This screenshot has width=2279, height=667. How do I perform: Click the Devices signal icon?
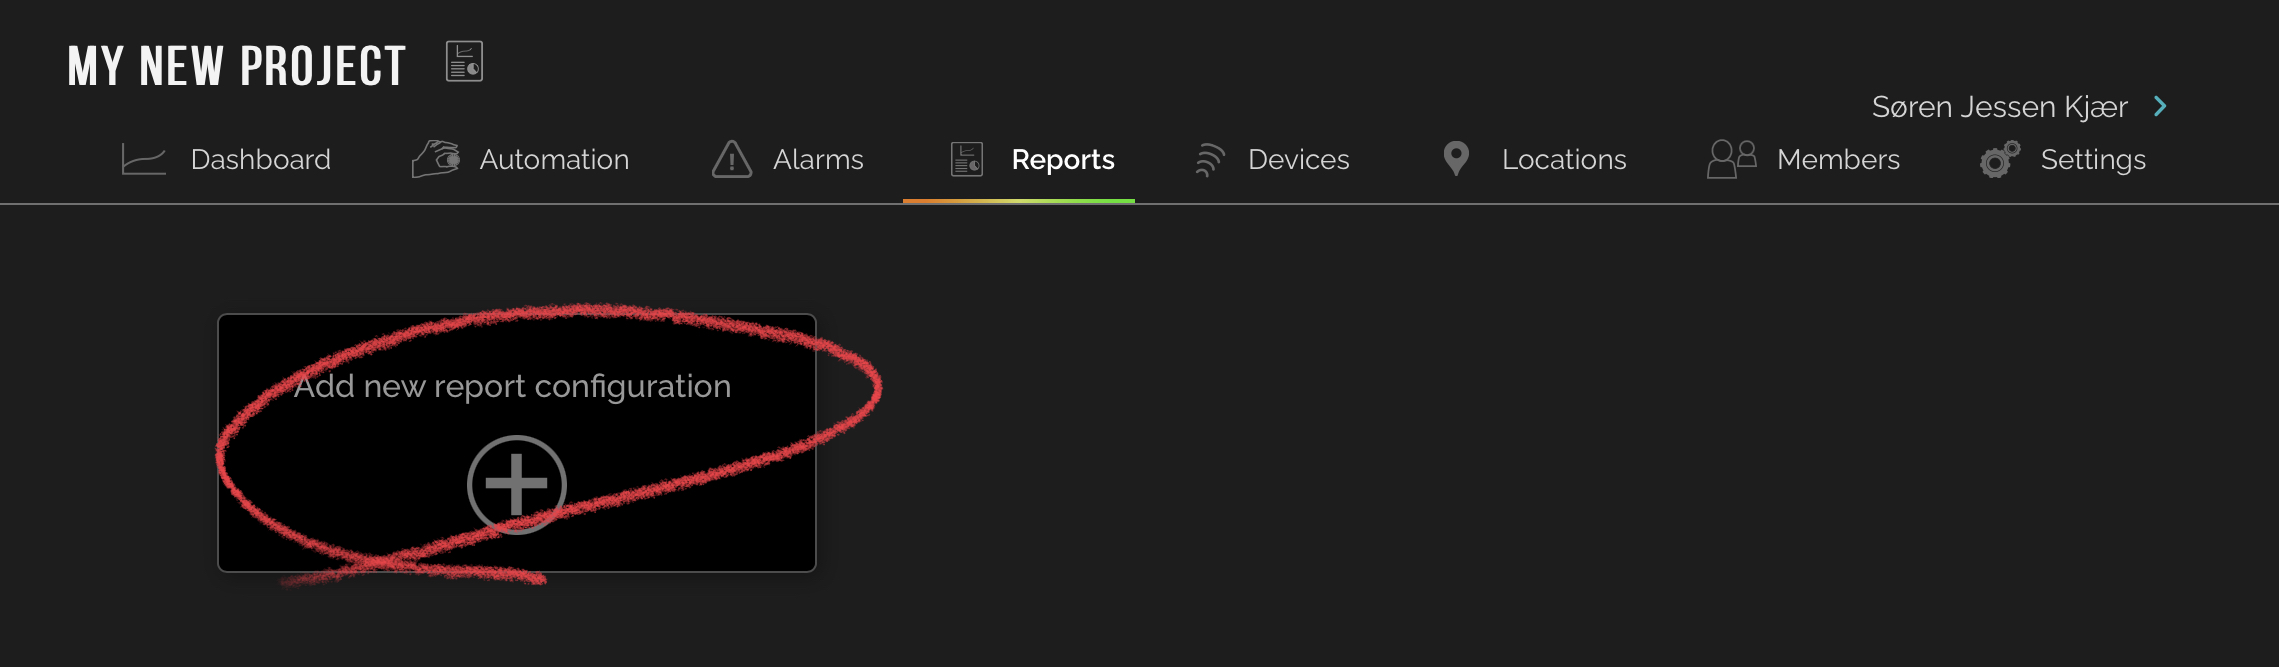coord(1210,160)
